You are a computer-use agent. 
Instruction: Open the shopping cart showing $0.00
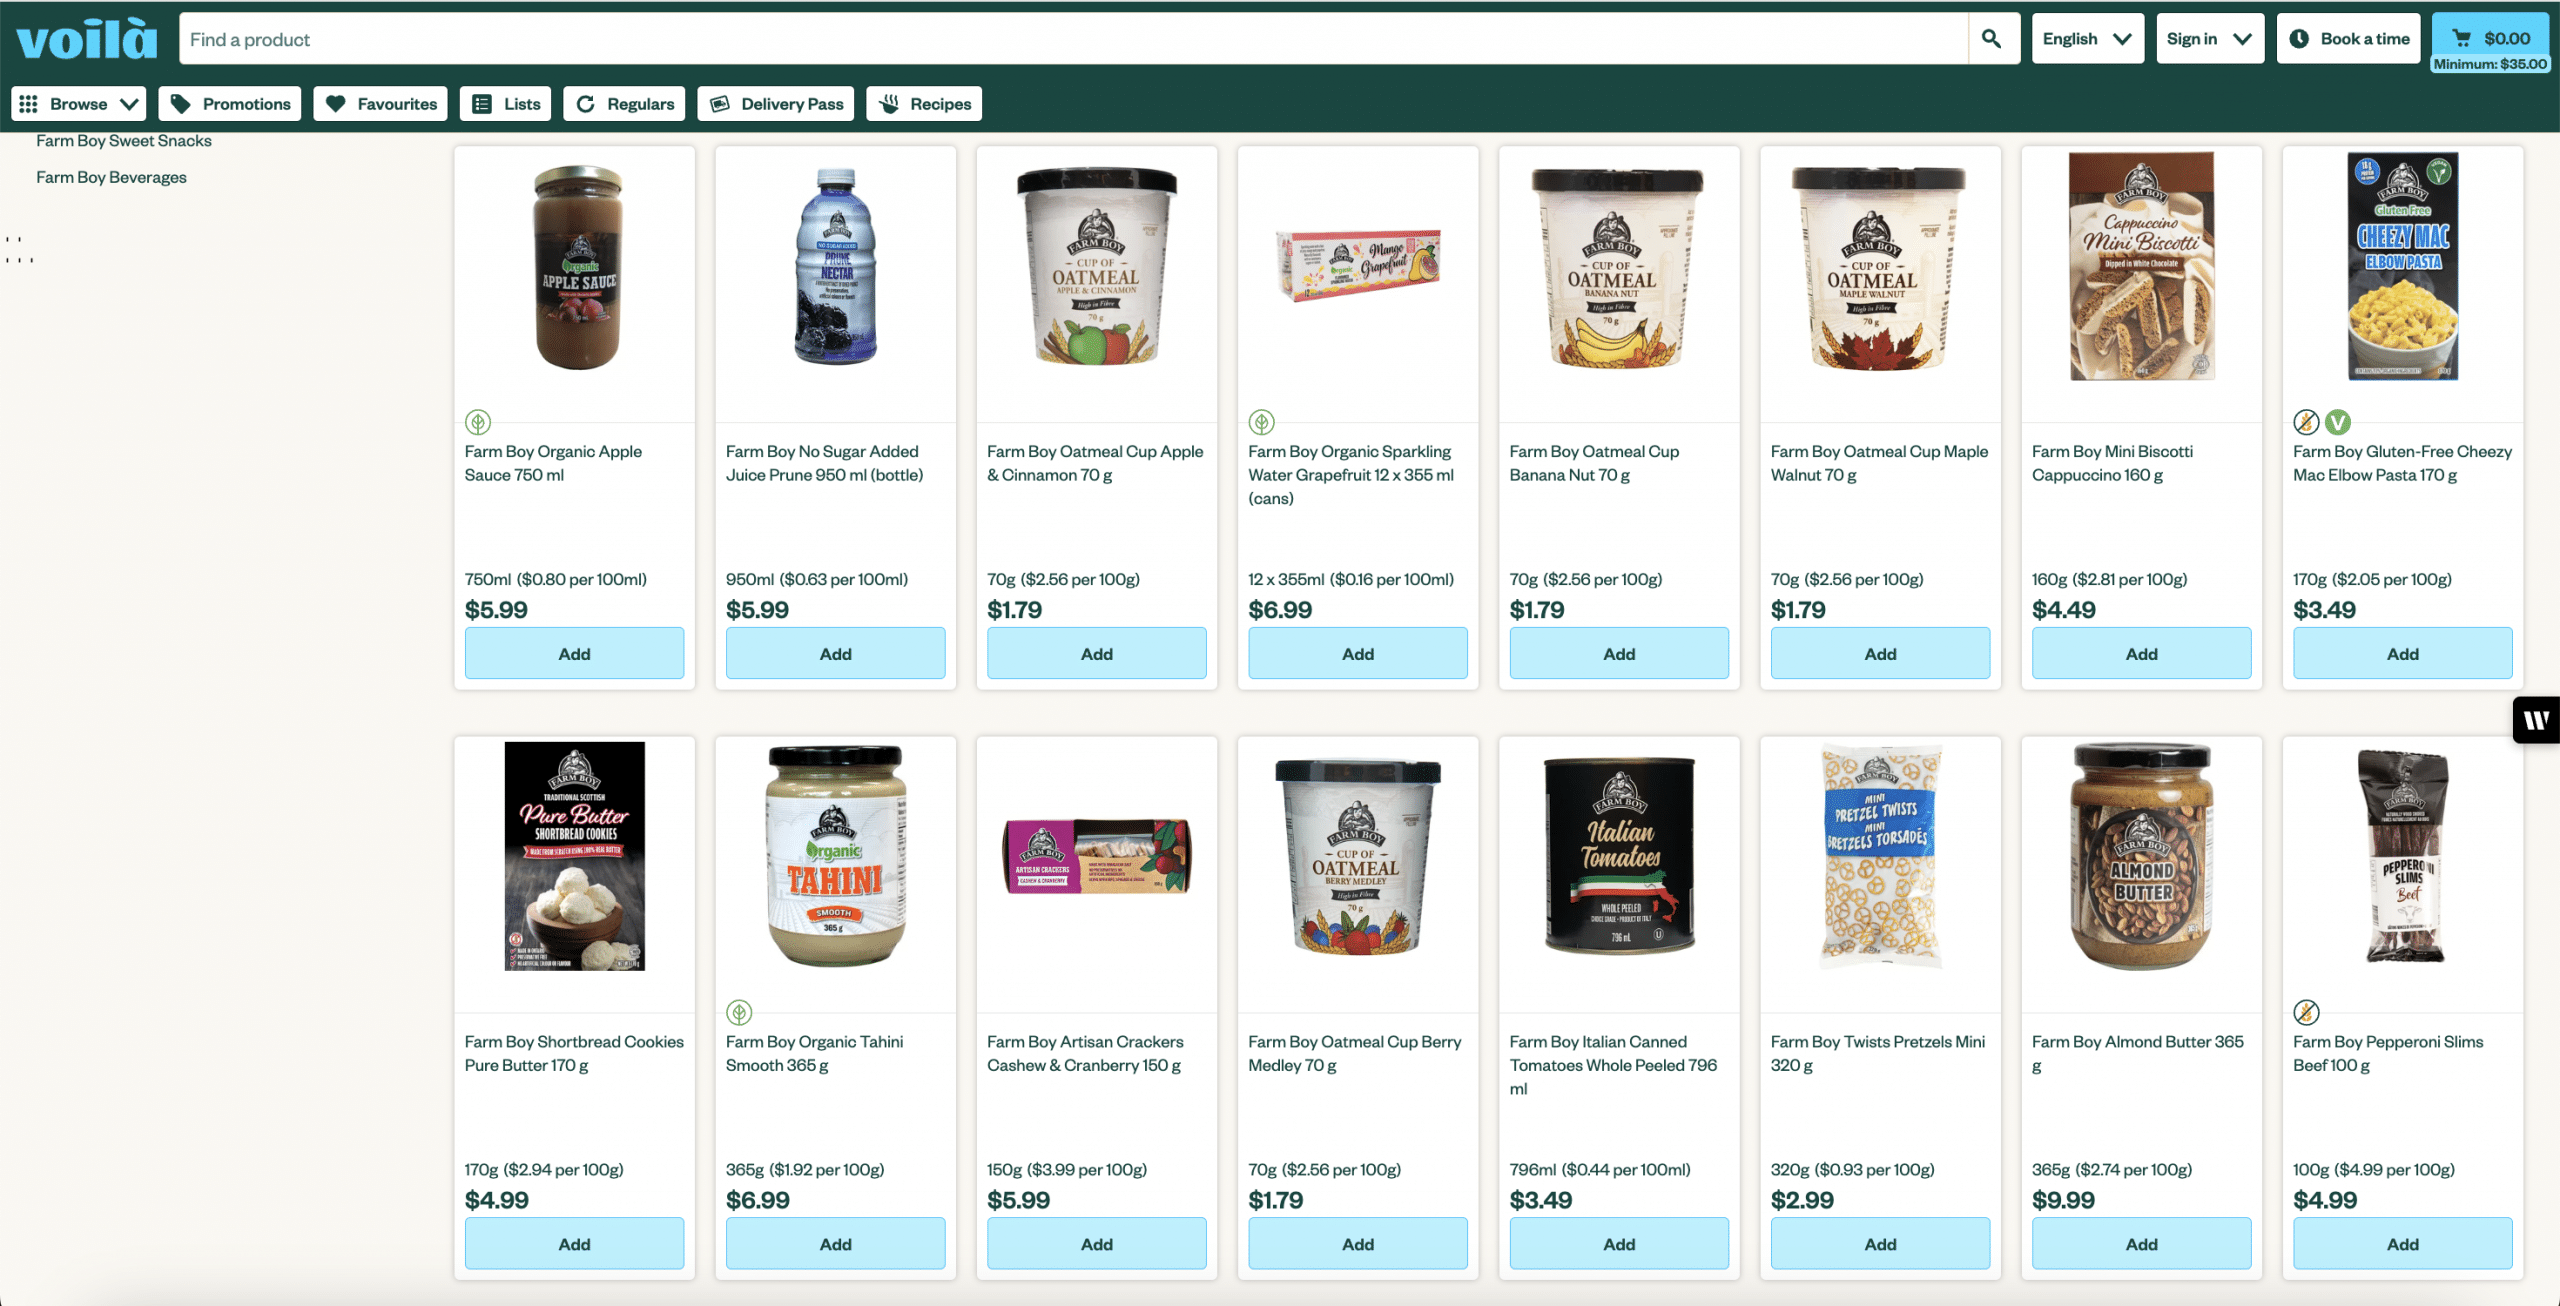pos(2490,39)
